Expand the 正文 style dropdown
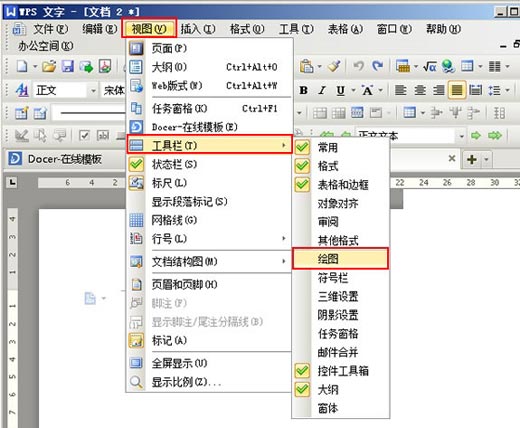This screenshot has height=428, width=520. 93,90
